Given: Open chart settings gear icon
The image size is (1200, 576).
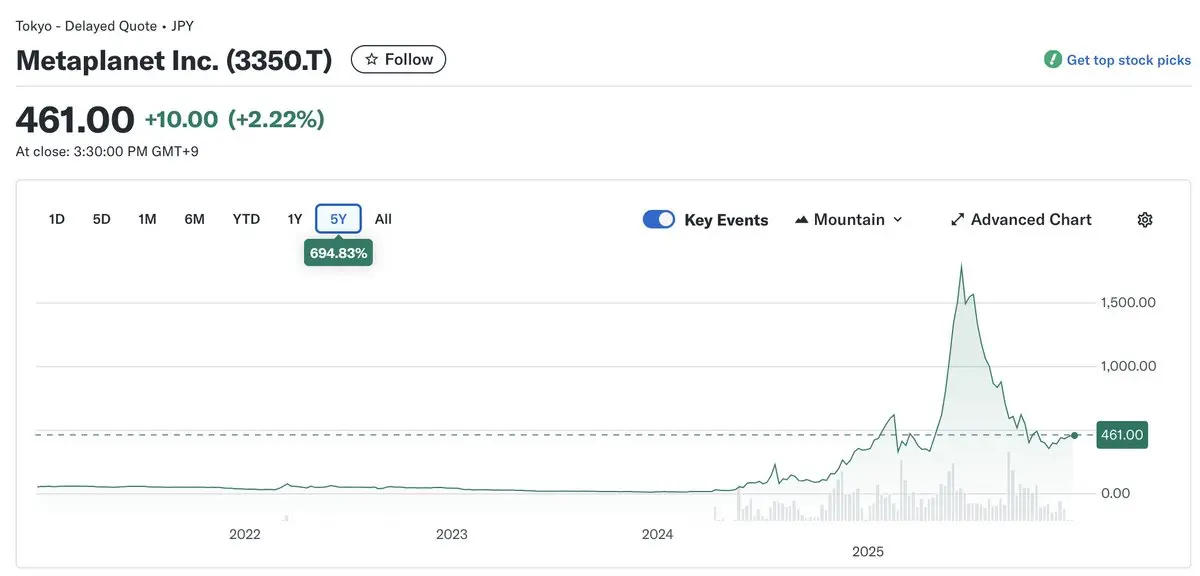Looking at the screenshot, I should pos(1145,220).
